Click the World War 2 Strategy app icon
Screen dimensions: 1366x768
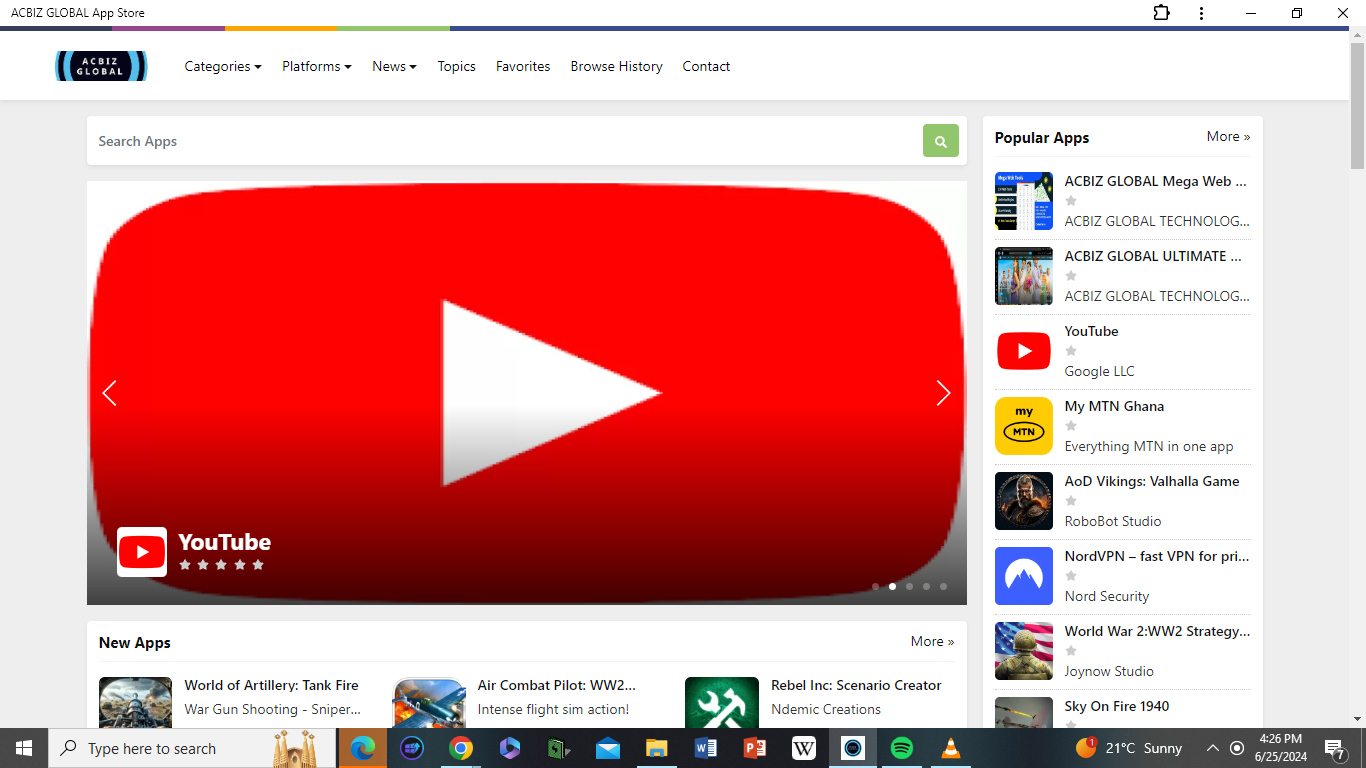click(1024, 651)
